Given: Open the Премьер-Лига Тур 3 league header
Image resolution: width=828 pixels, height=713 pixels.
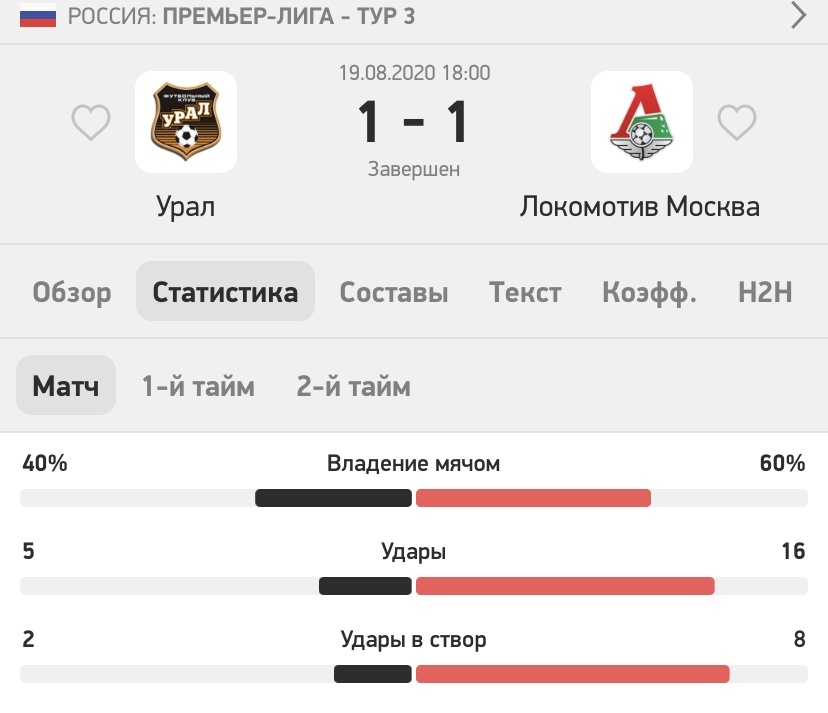Looking at the screenshot, I should (241, 16).
